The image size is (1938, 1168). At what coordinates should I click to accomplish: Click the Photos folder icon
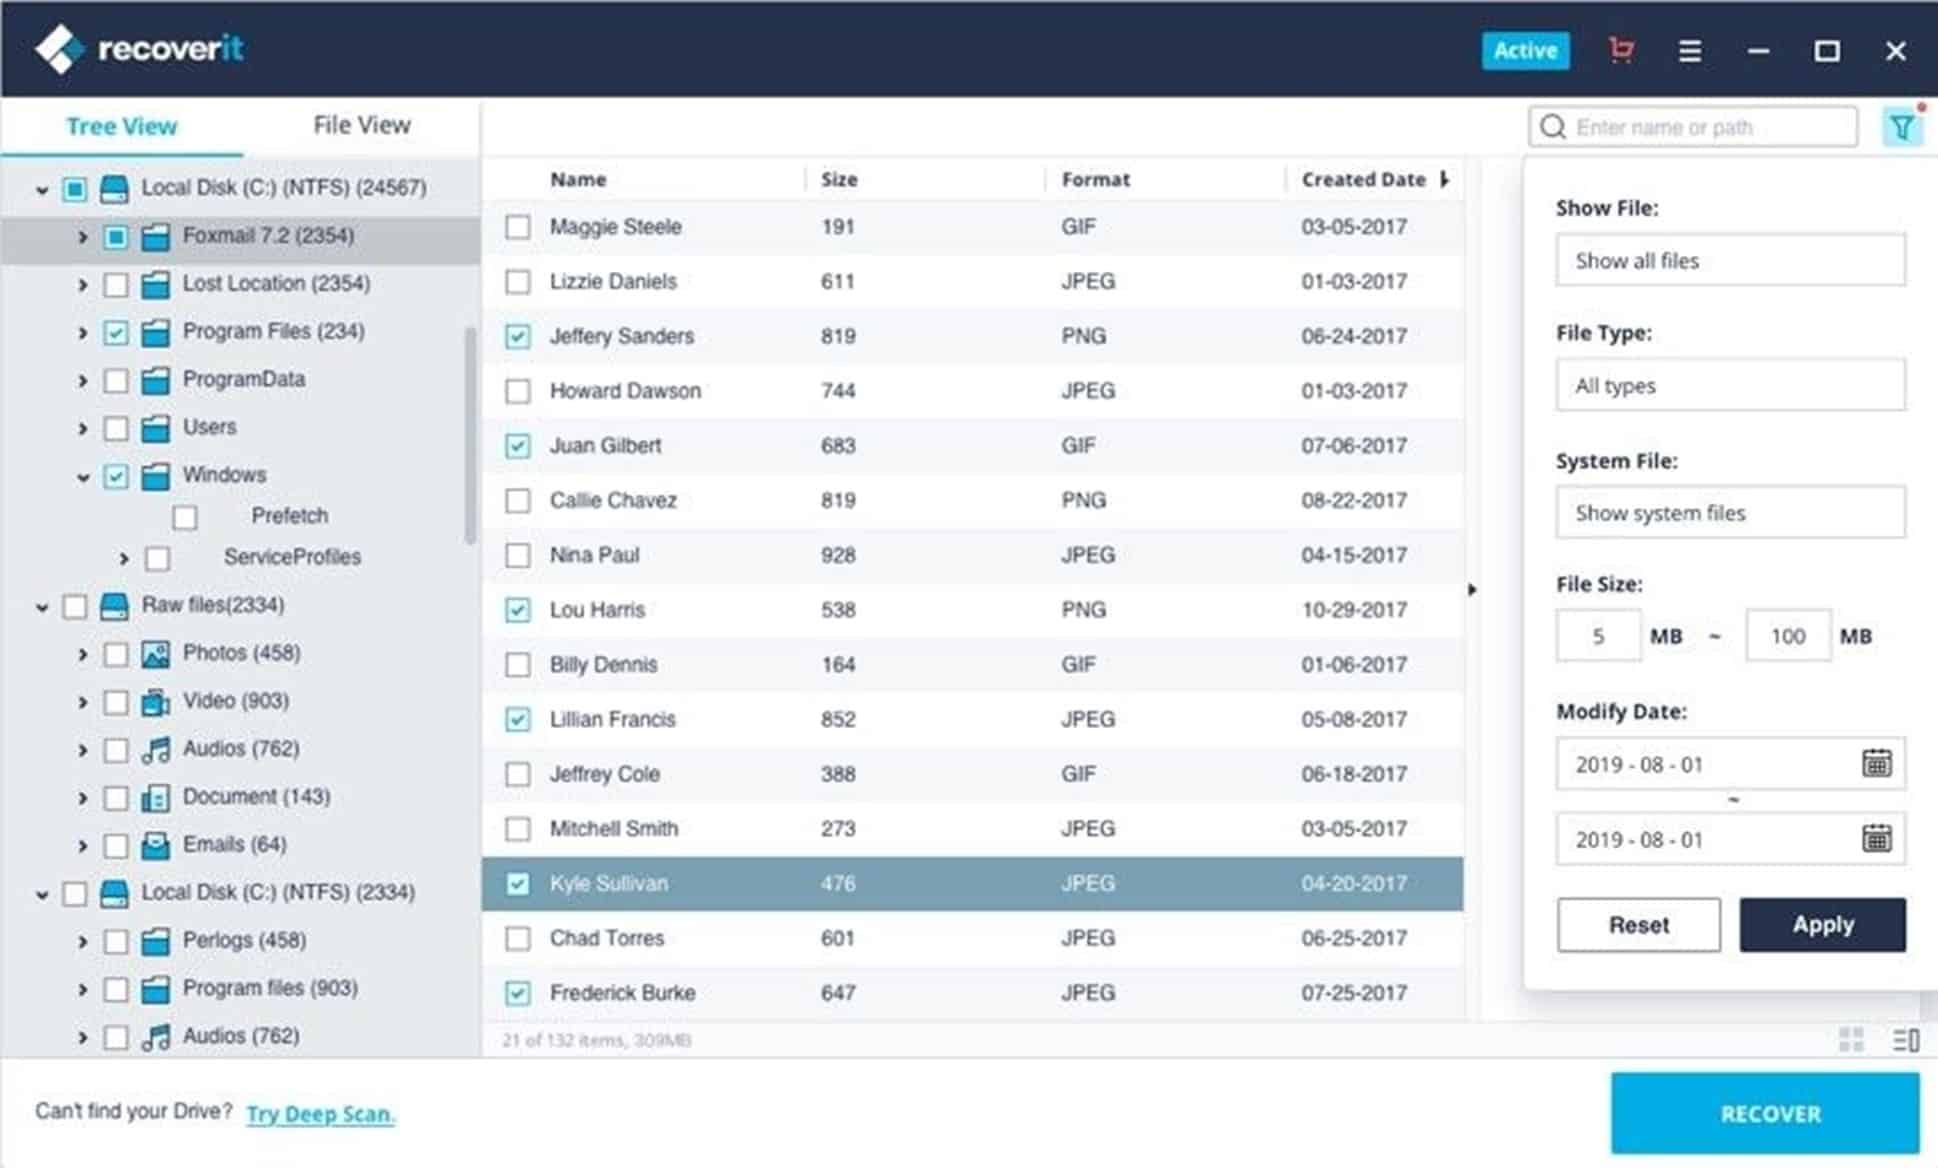pyautogui.click(x=155, y=654)
